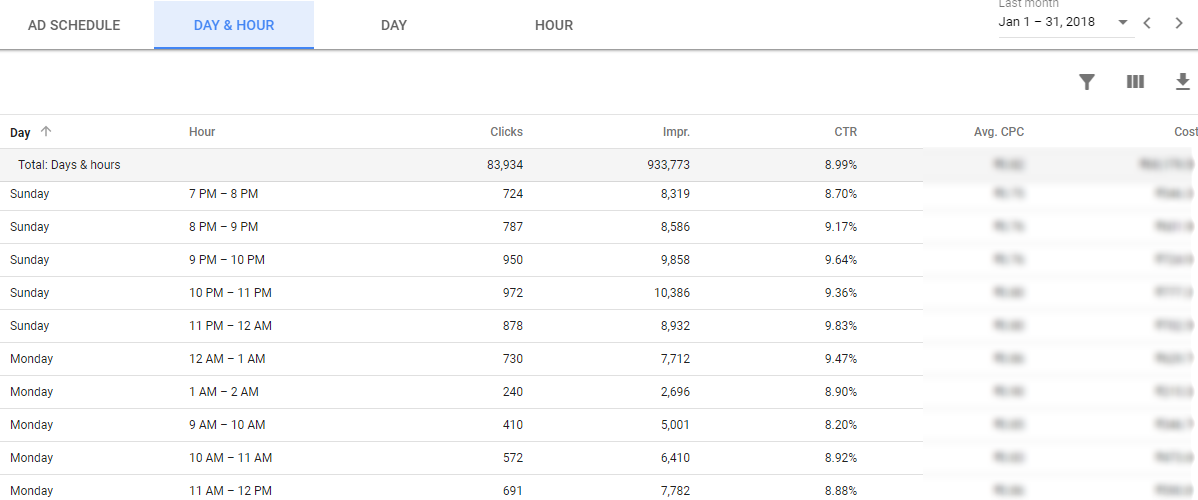Toggle Day column sort arrow

pyautogui.click(x=46, y=131)
